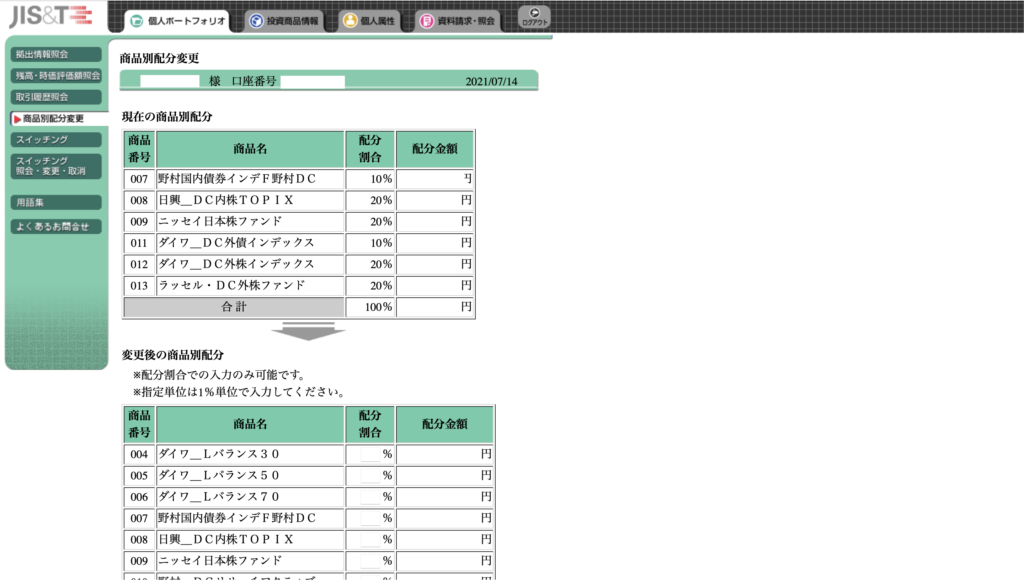The image size is (1024, 584).
Task: Open the よくあるお問合せ FAQ link
Action: point(56,226)
